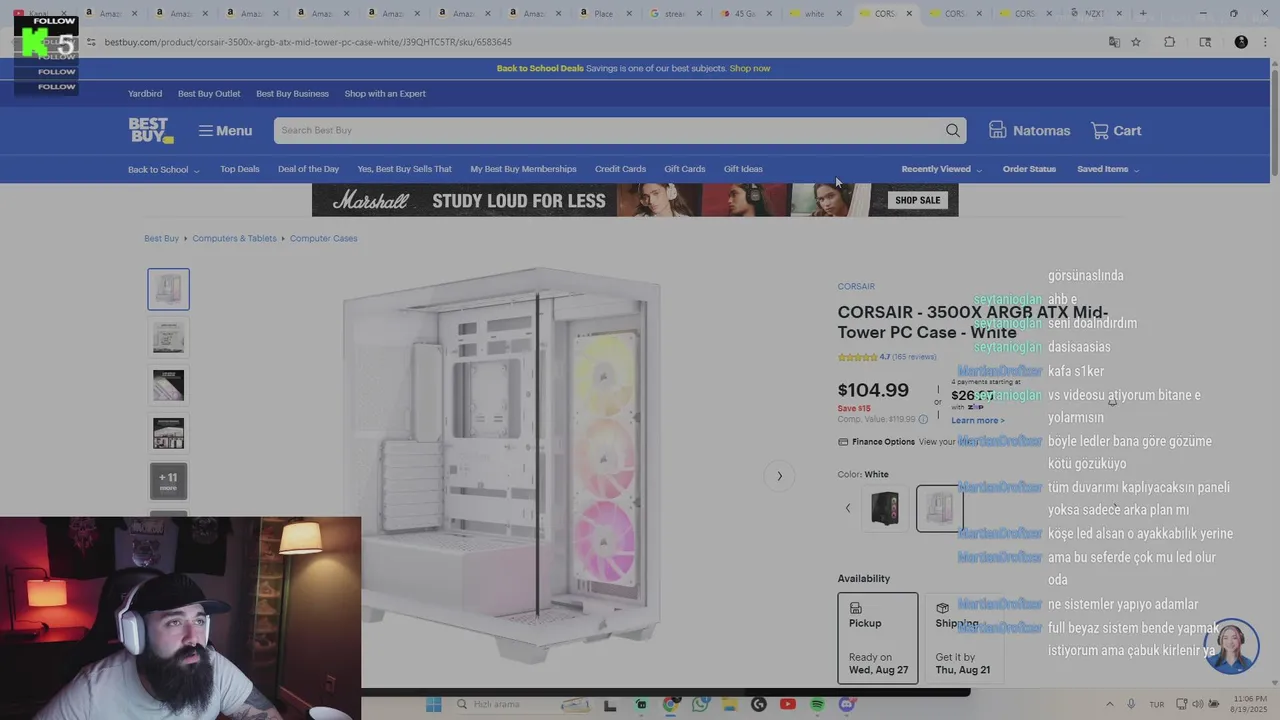Open Best Buy Business link
This screenshot has height=720, width=1280.
(x=292, y=94)
